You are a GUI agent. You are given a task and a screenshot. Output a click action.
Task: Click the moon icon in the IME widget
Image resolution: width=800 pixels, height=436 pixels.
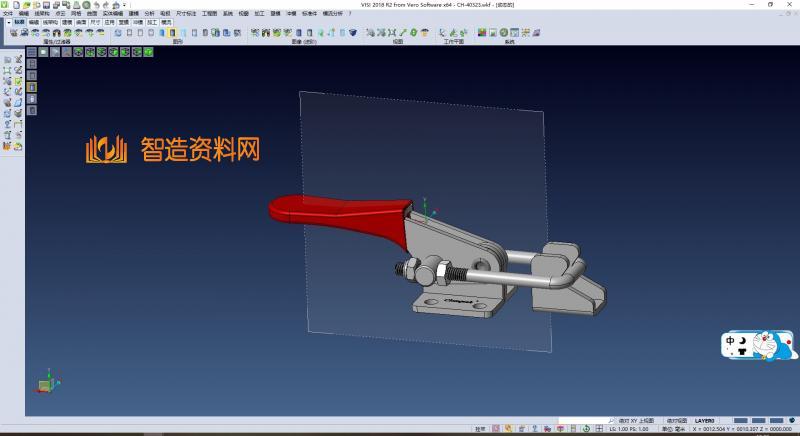point(742,340)
